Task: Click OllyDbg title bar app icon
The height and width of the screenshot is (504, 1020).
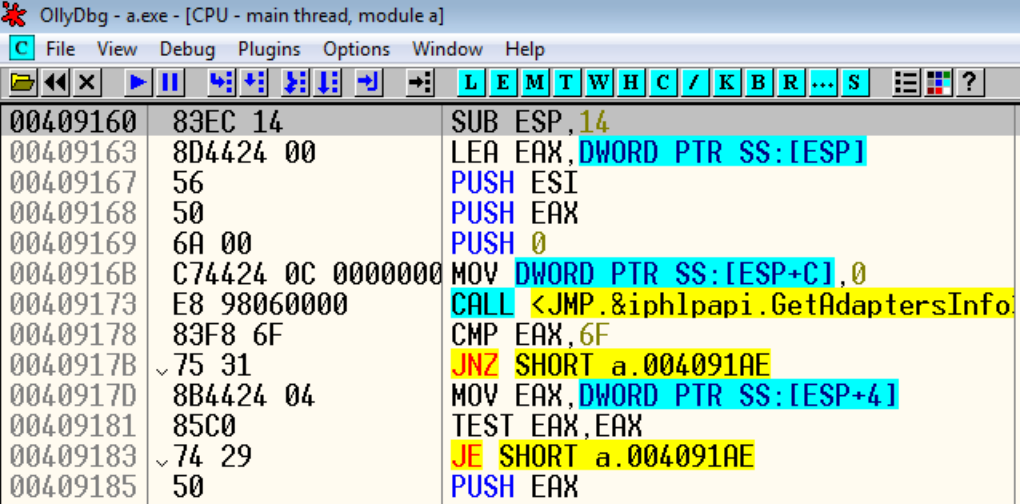Action: (14, 14)
